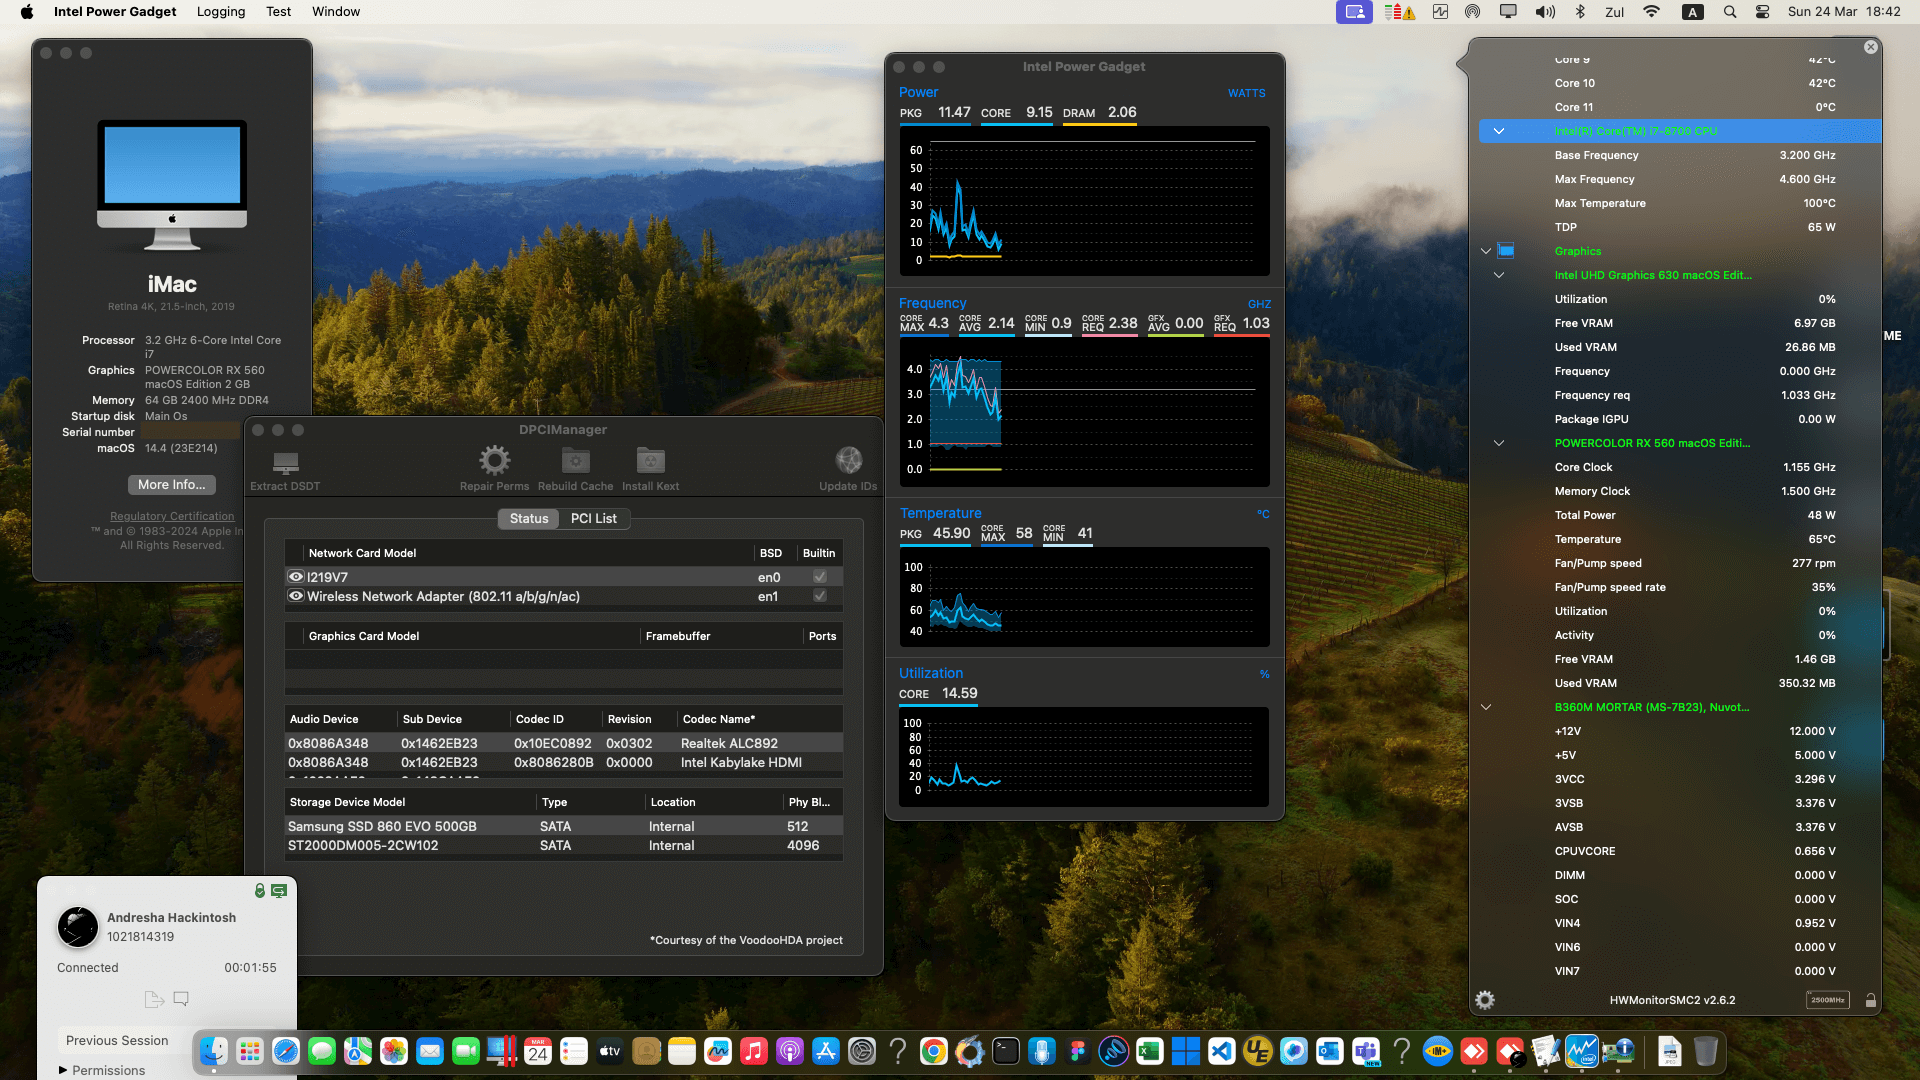Open chat in the remote session window
The image size is (1920, 1080).
(181, 998)
